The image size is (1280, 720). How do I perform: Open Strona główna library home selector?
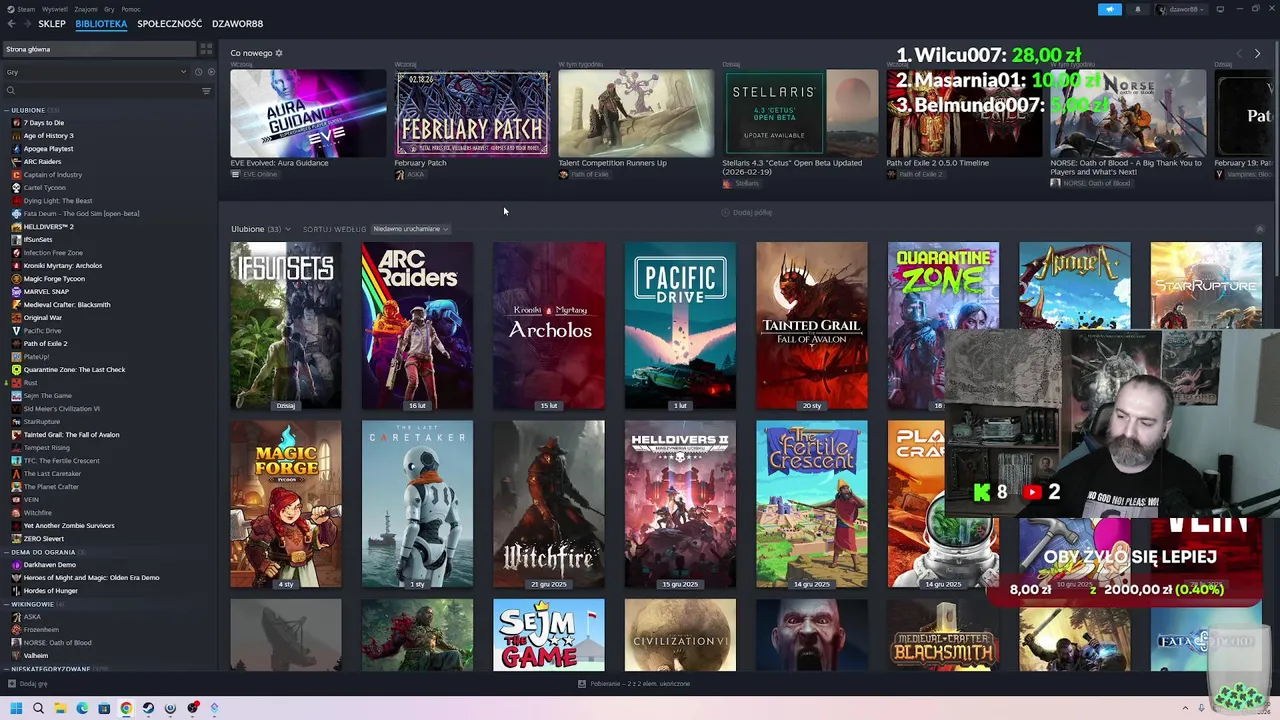(x=98, y=49)
